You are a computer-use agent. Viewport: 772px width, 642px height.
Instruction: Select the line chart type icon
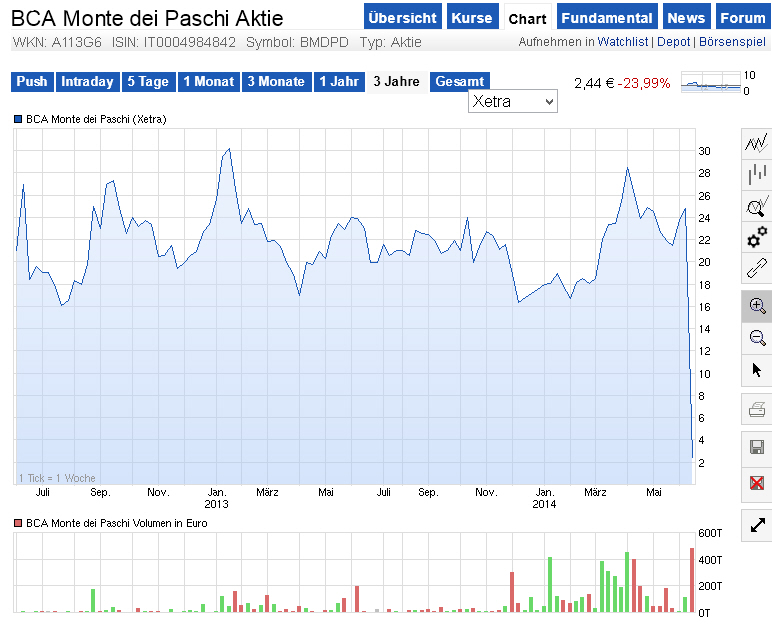(x=757, y=143)
